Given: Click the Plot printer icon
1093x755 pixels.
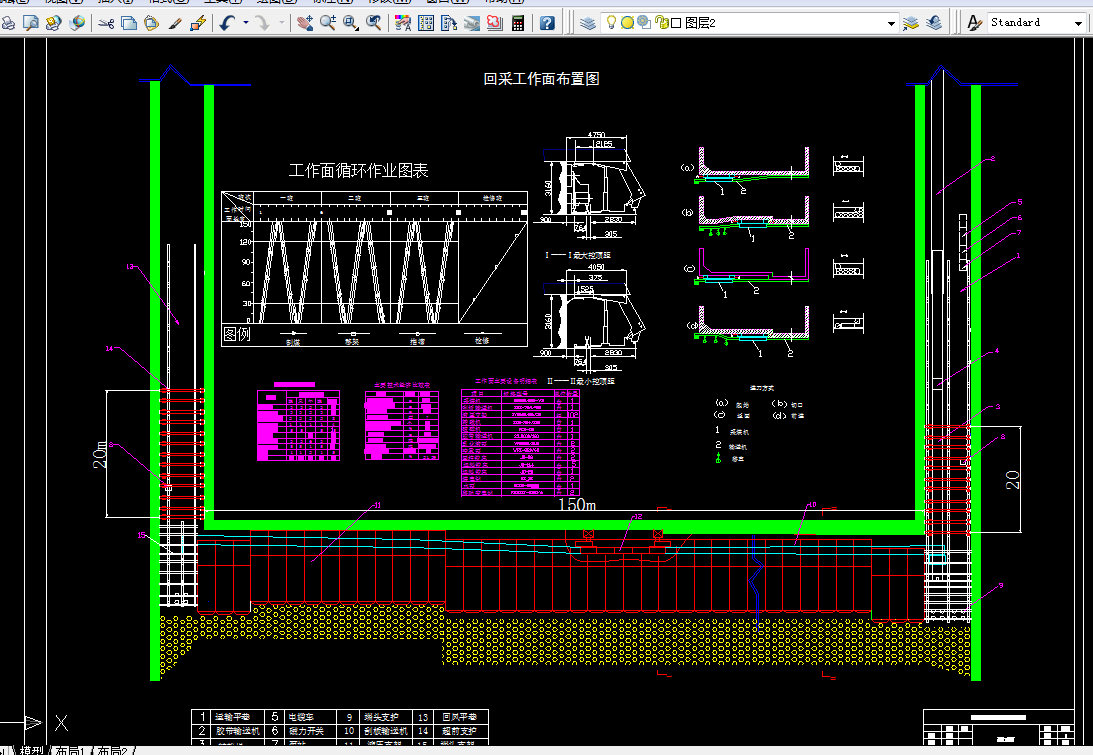Looking at the screenshot, I should click(x=8, y=23).
